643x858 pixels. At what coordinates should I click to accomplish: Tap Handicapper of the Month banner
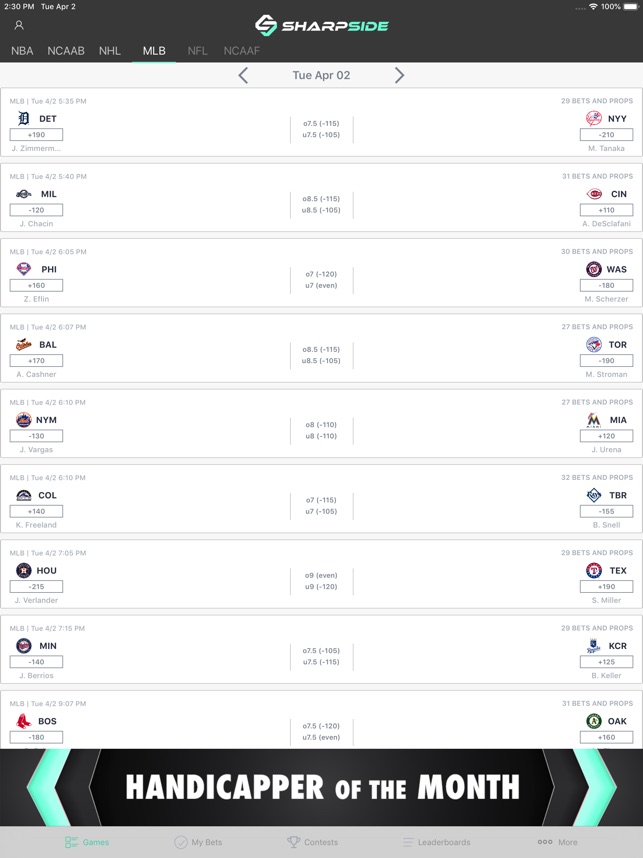(321, 787)
